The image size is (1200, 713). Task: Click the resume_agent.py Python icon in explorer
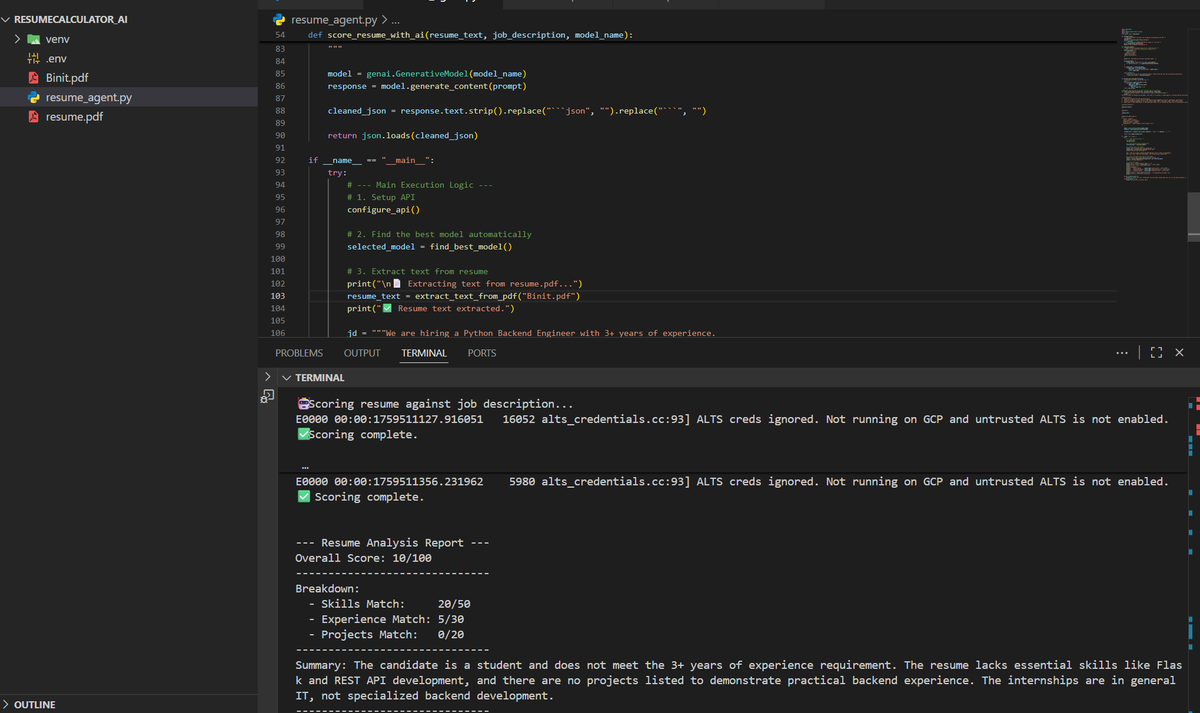(x=34, y=97)
